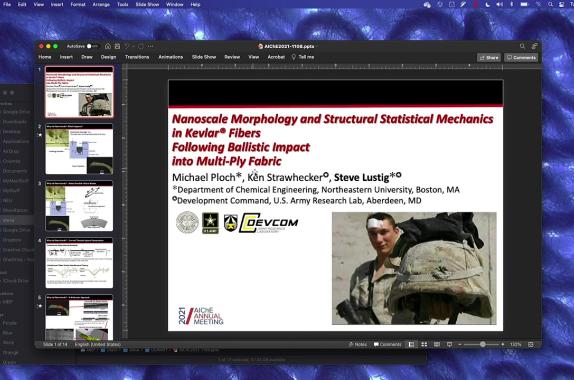
Task: Start slide show from status bar icon
Action: 450,344
